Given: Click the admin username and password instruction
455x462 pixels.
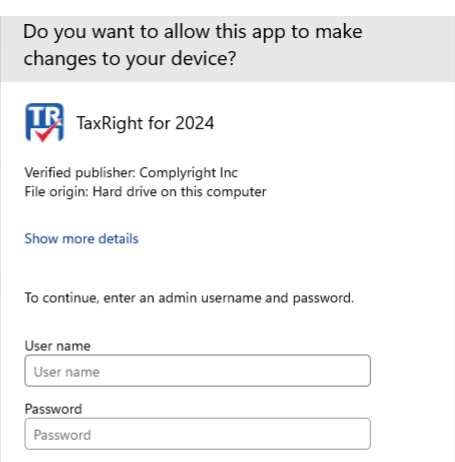Looking at the screenshot, I should pyautogui.click(x=189, y=298).
